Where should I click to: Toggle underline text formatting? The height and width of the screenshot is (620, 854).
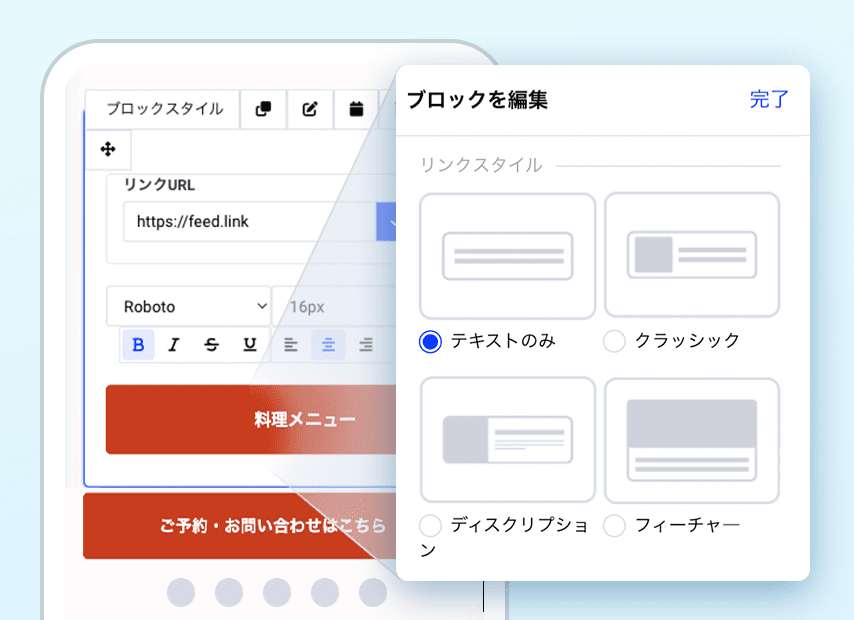click(250, 344)
